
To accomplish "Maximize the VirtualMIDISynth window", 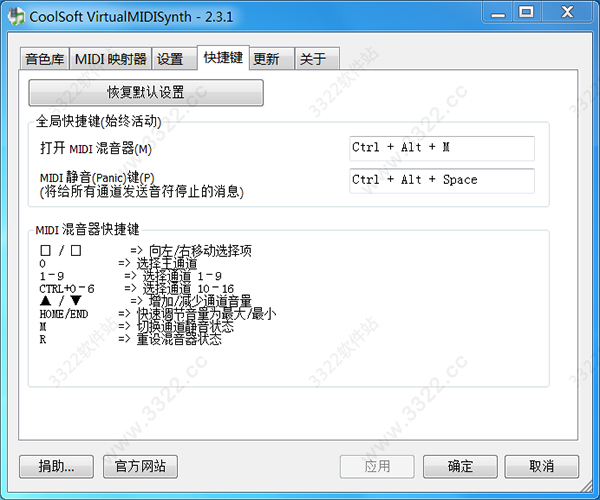I will click(527, 13).
